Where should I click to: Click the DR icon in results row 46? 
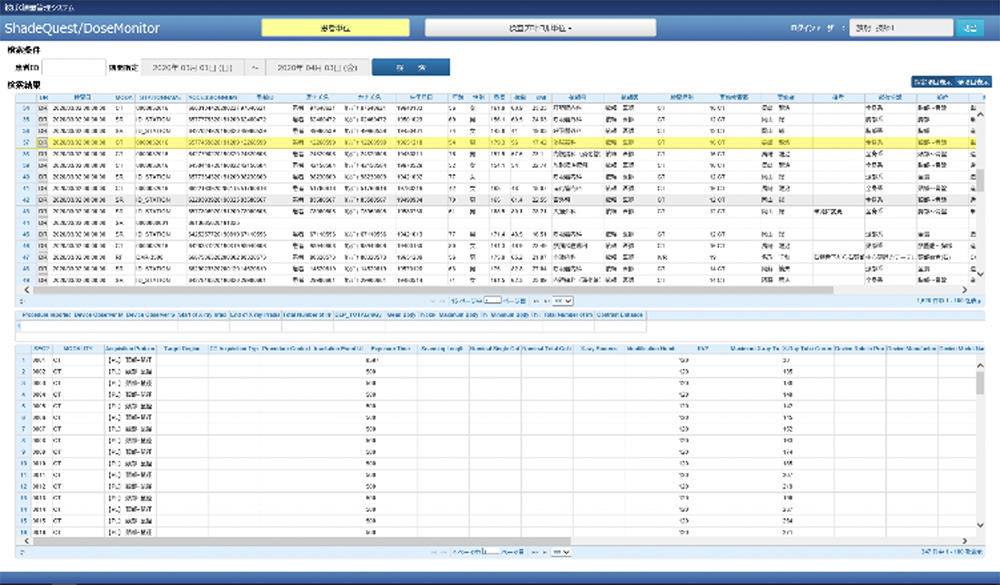pos(43,246)
